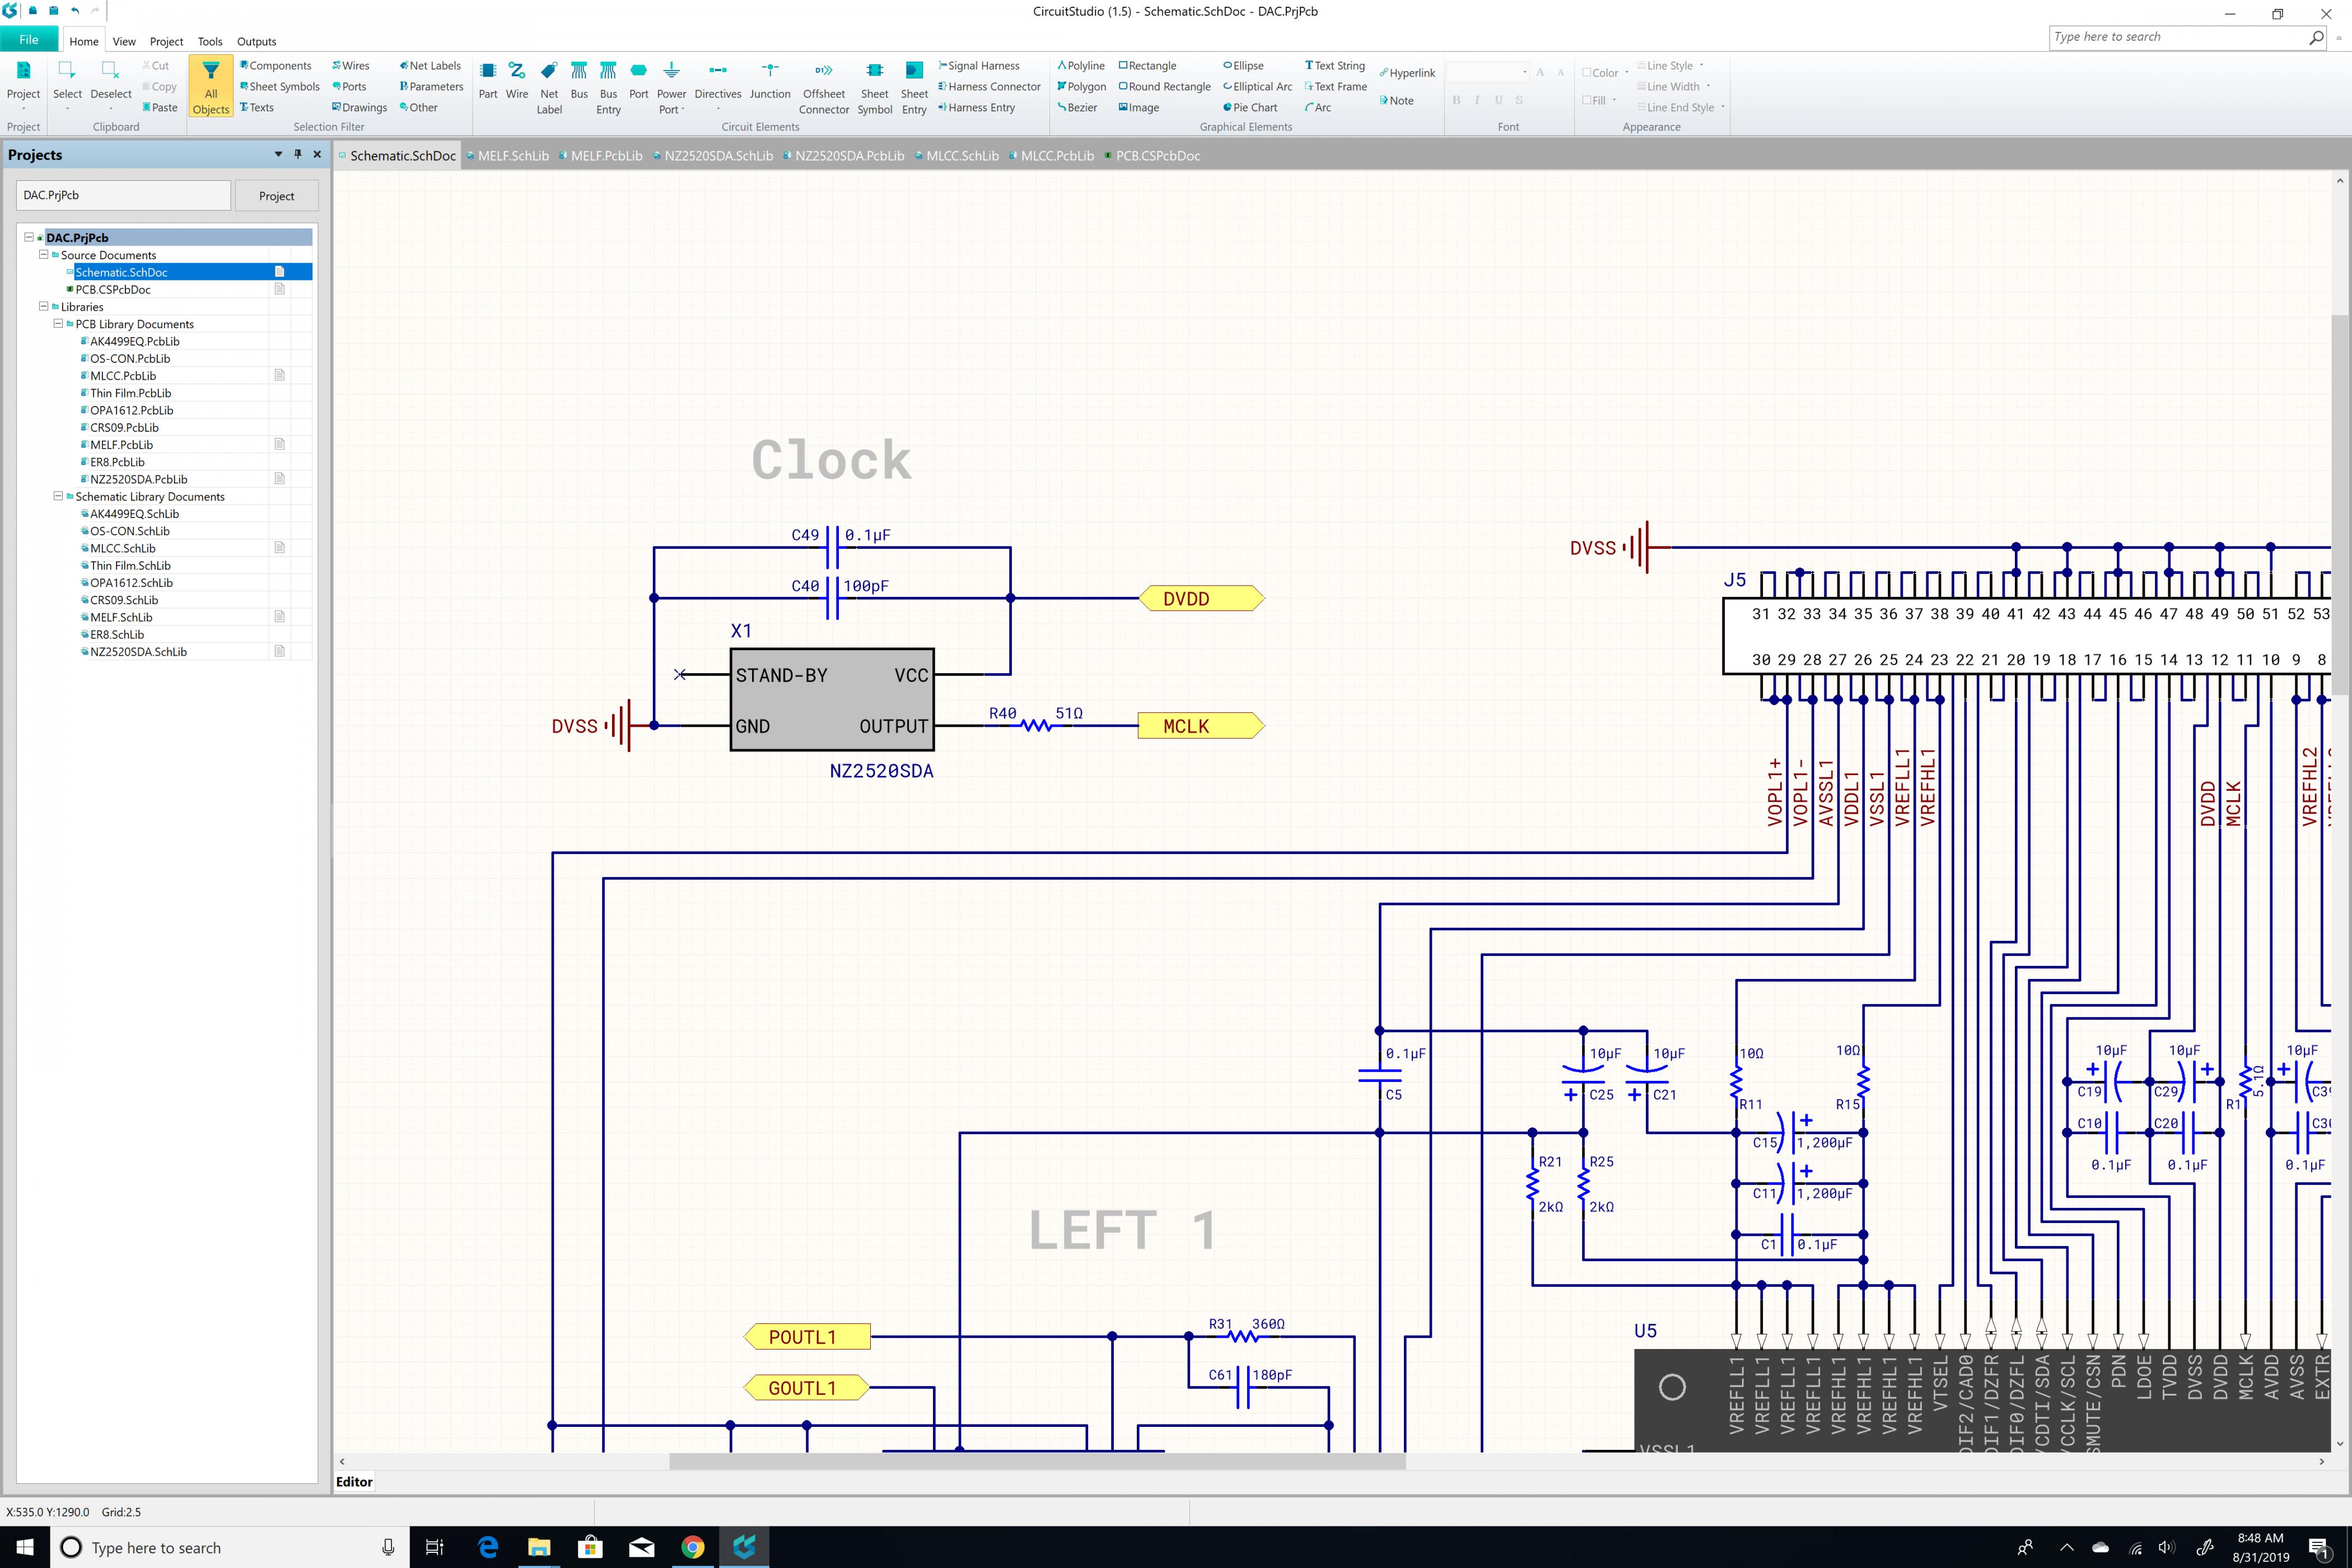Open Chrome from the taskbar
Image resolution: width=2352 pixels, height=1568 pixels.
pyautogui.click(x=692, y=1547)
